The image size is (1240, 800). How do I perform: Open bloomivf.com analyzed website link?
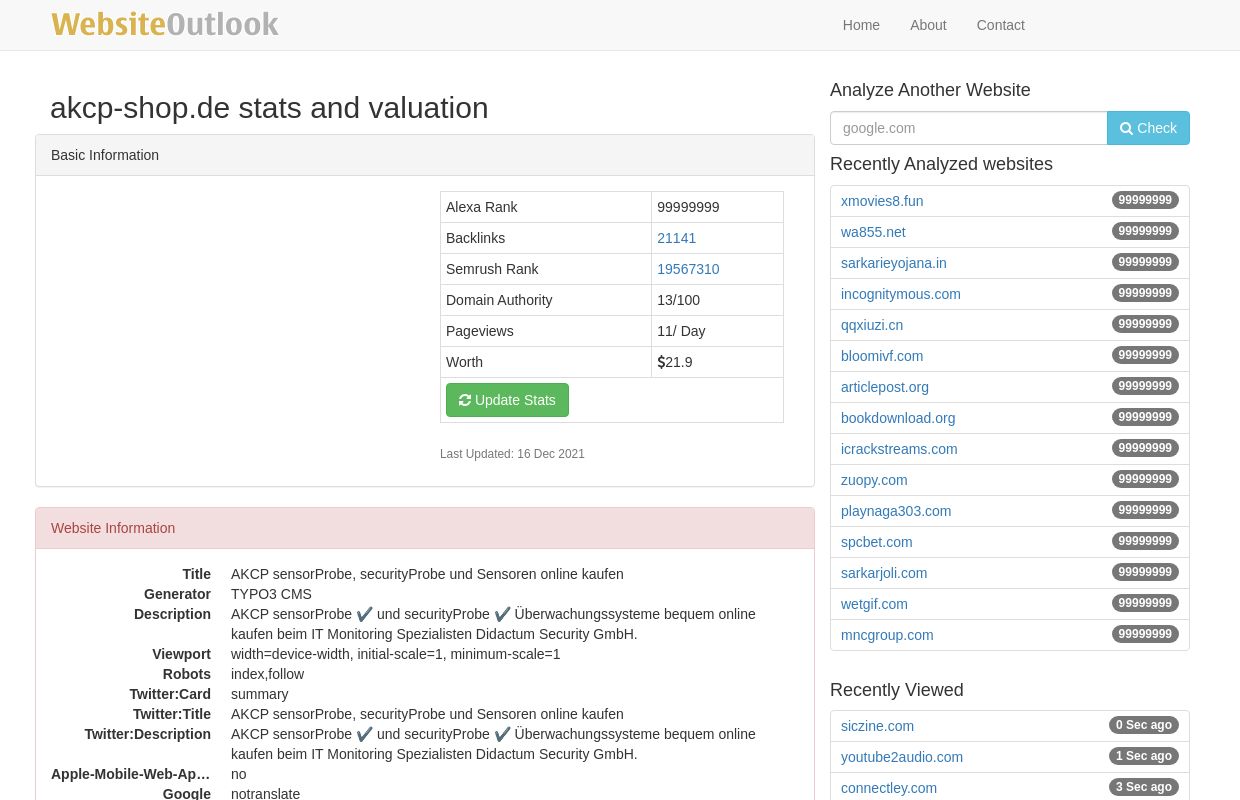[882, 356]
